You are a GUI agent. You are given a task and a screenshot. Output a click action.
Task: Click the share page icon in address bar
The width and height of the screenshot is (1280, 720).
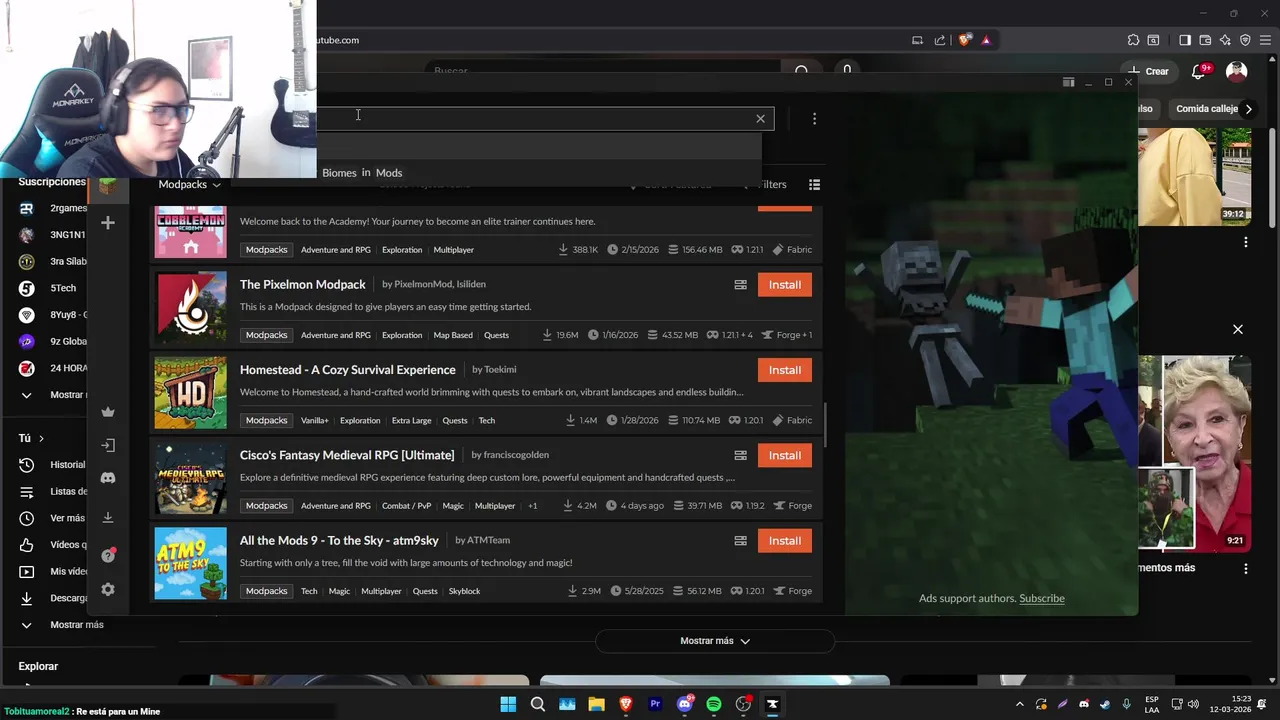click(940, 40)
